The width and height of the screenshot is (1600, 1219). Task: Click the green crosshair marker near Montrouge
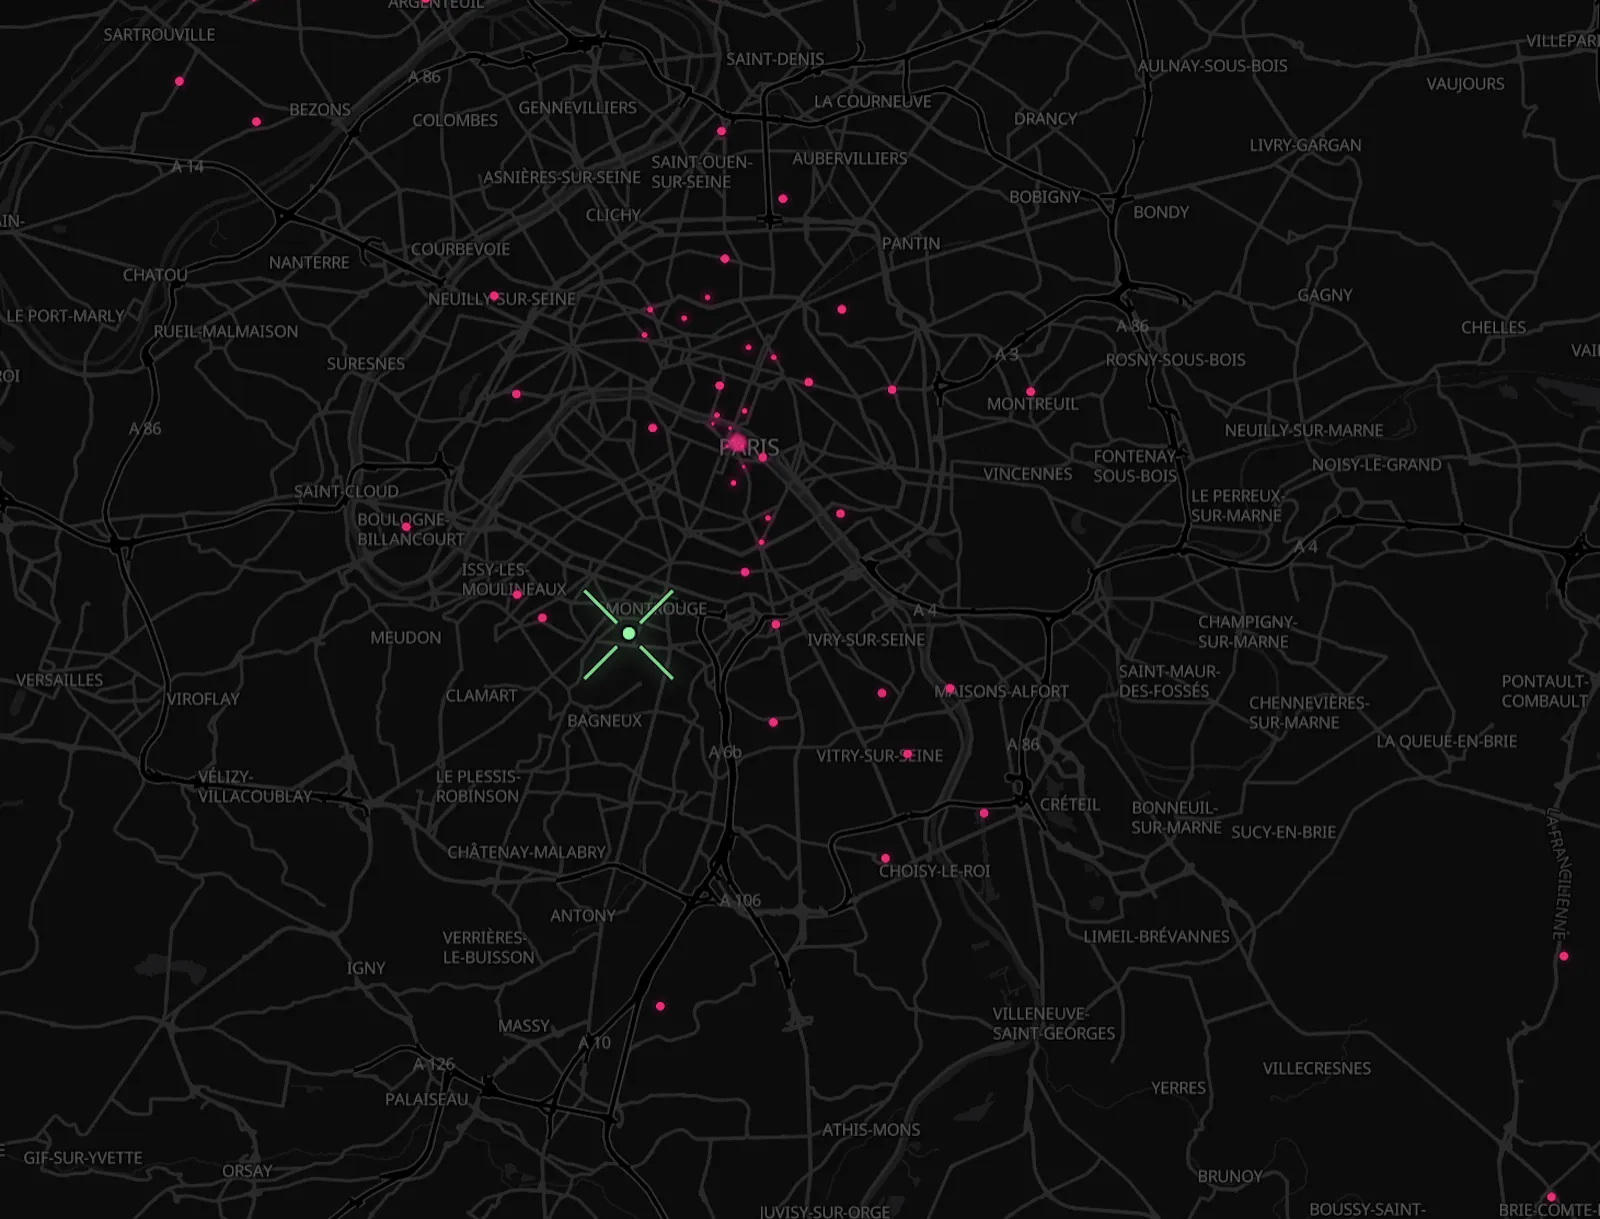click(628, 634)
